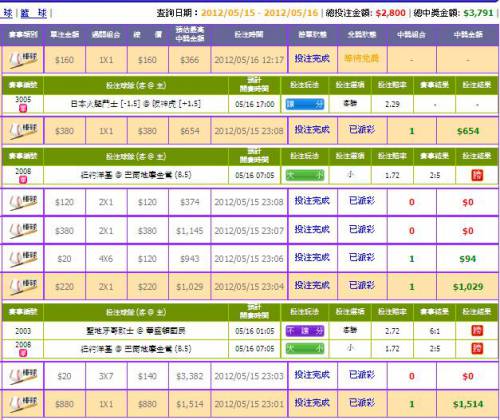Click the game number 2003

pos(23,331)
